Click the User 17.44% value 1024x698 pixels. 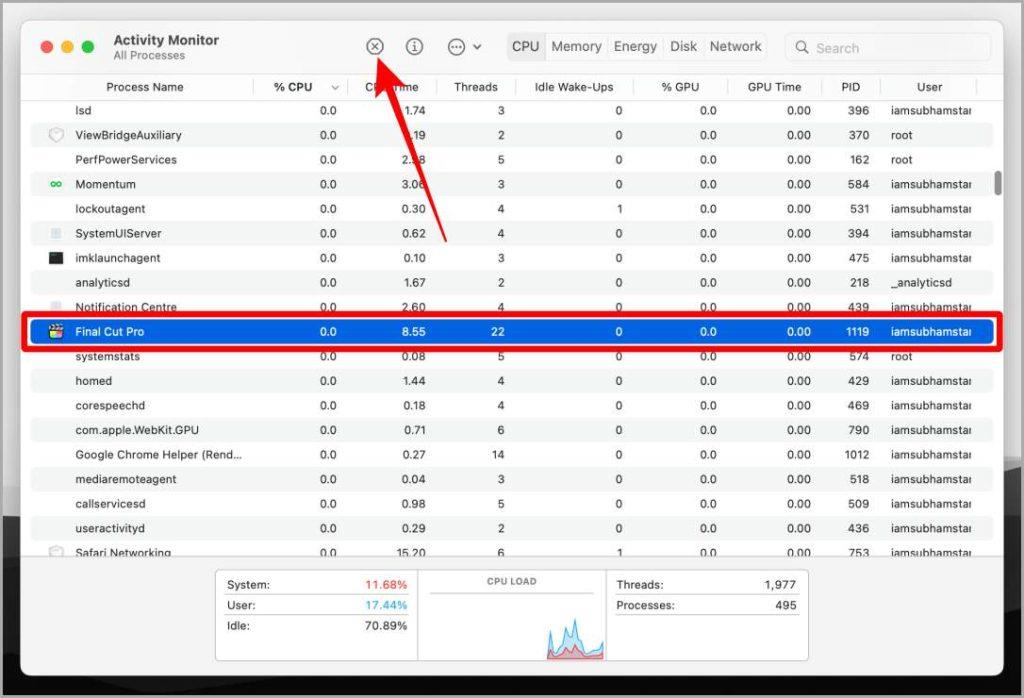(385, 605)
